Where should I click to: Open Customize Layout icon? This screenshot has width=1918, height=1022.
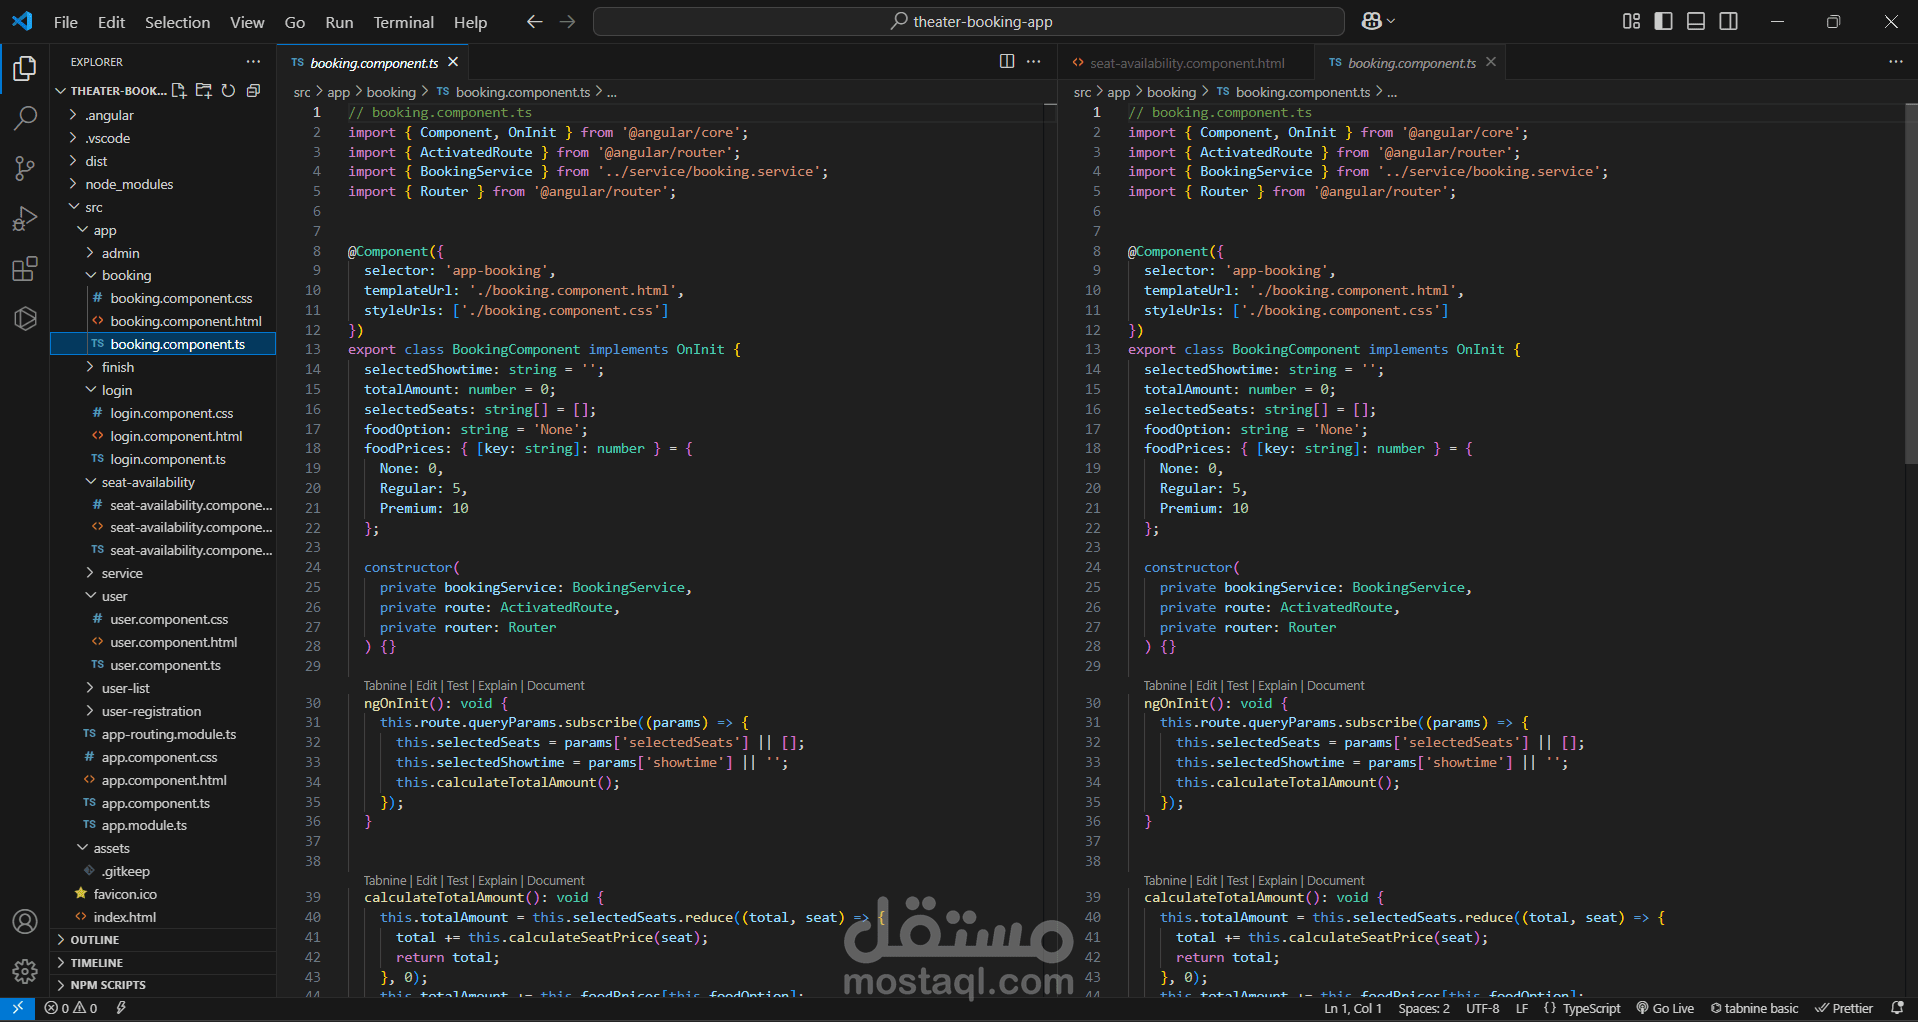(1631, 21)
